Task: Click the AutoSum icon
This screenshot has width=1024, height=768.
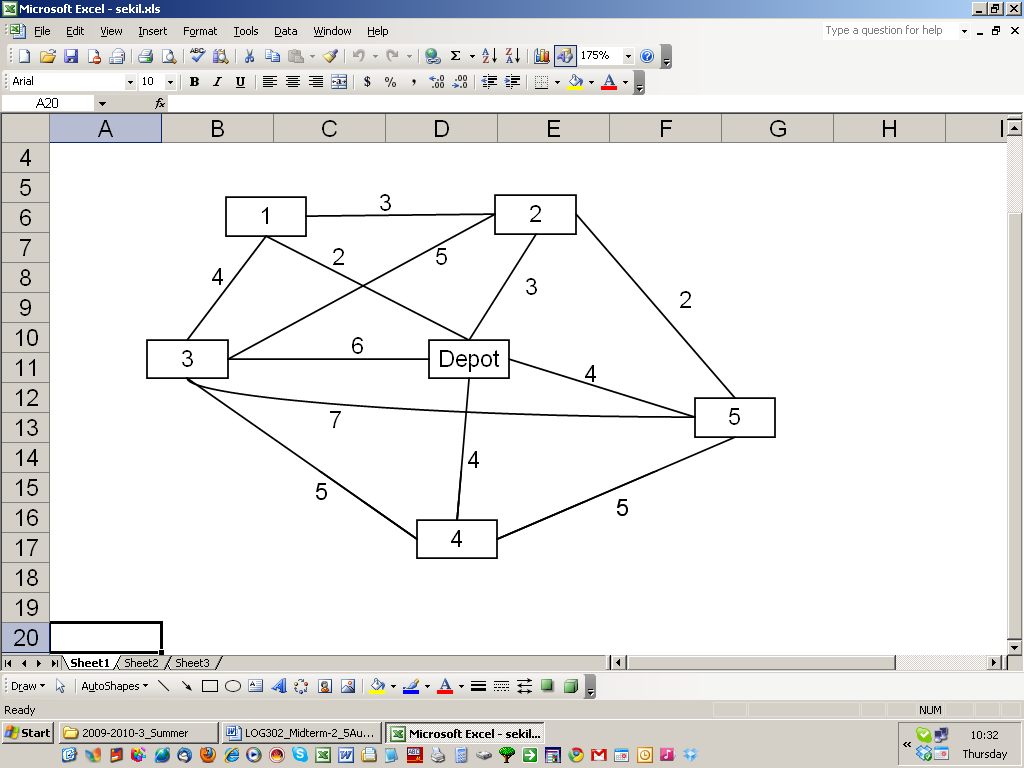Action: [454, 57]
